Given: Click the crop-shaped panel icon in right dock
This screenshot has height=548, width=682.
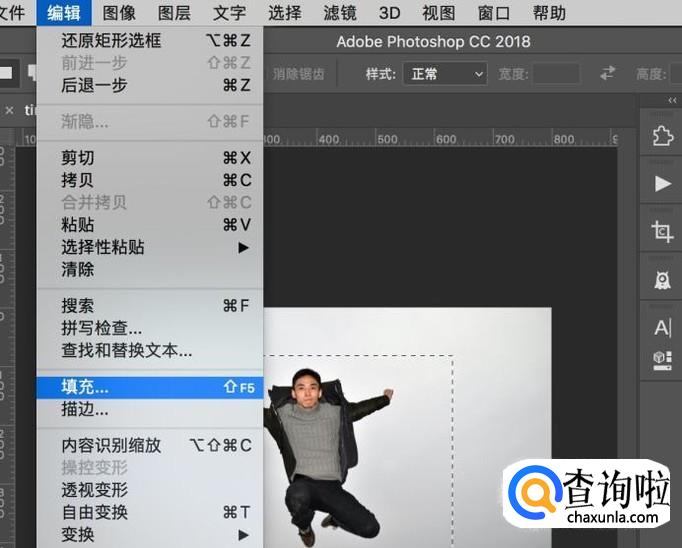Looking at the screenshot, I should (x=662, y=231).
